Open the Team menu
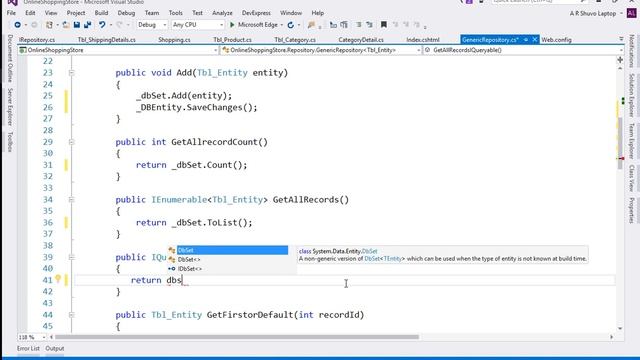 tap(152, 13)
